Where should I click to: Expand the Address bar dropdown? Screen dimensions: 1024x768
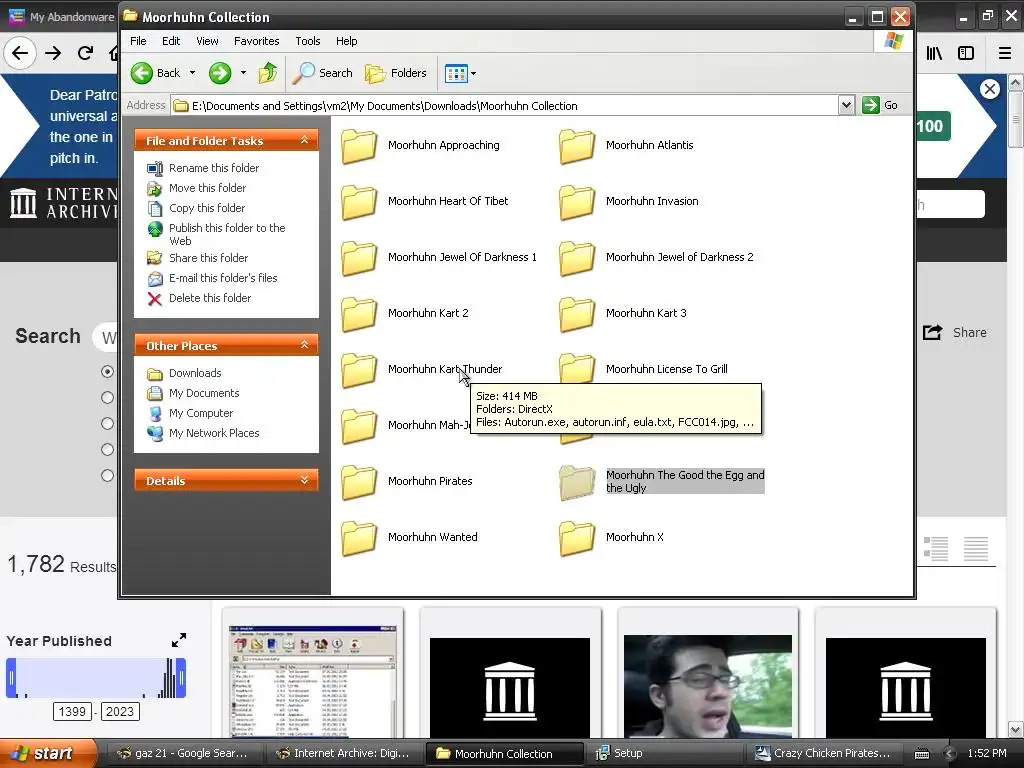(x=846, y=105)
